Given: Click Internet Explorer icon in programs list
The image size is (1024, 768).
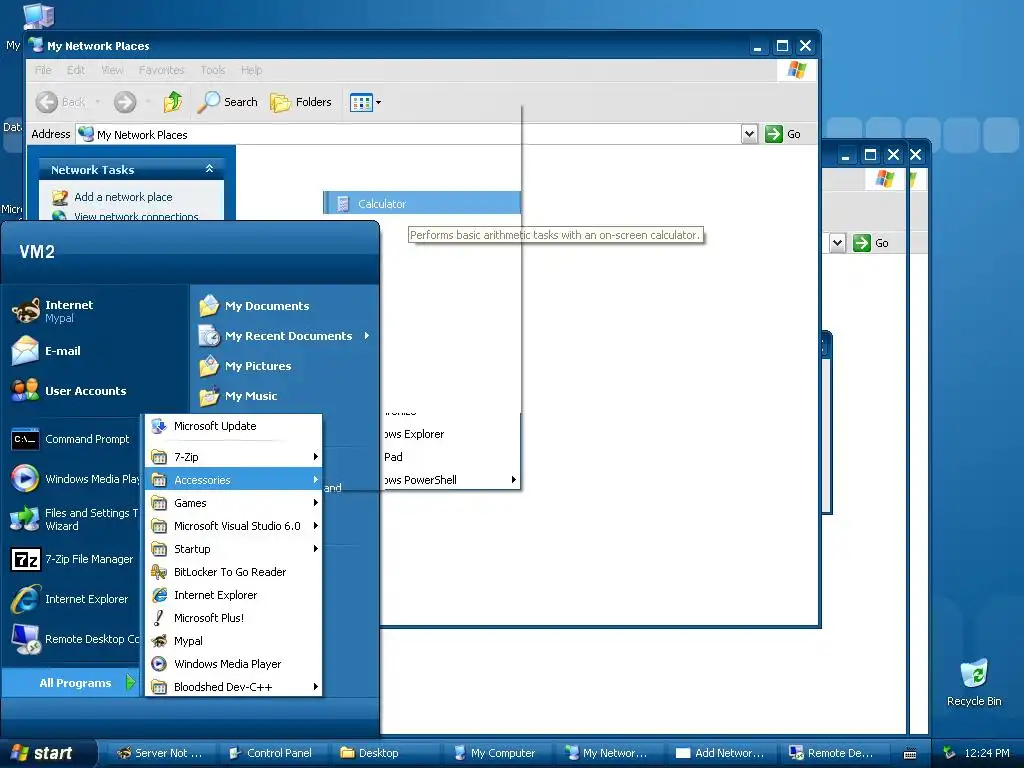Looking at the screenshot, I should 159,595.
